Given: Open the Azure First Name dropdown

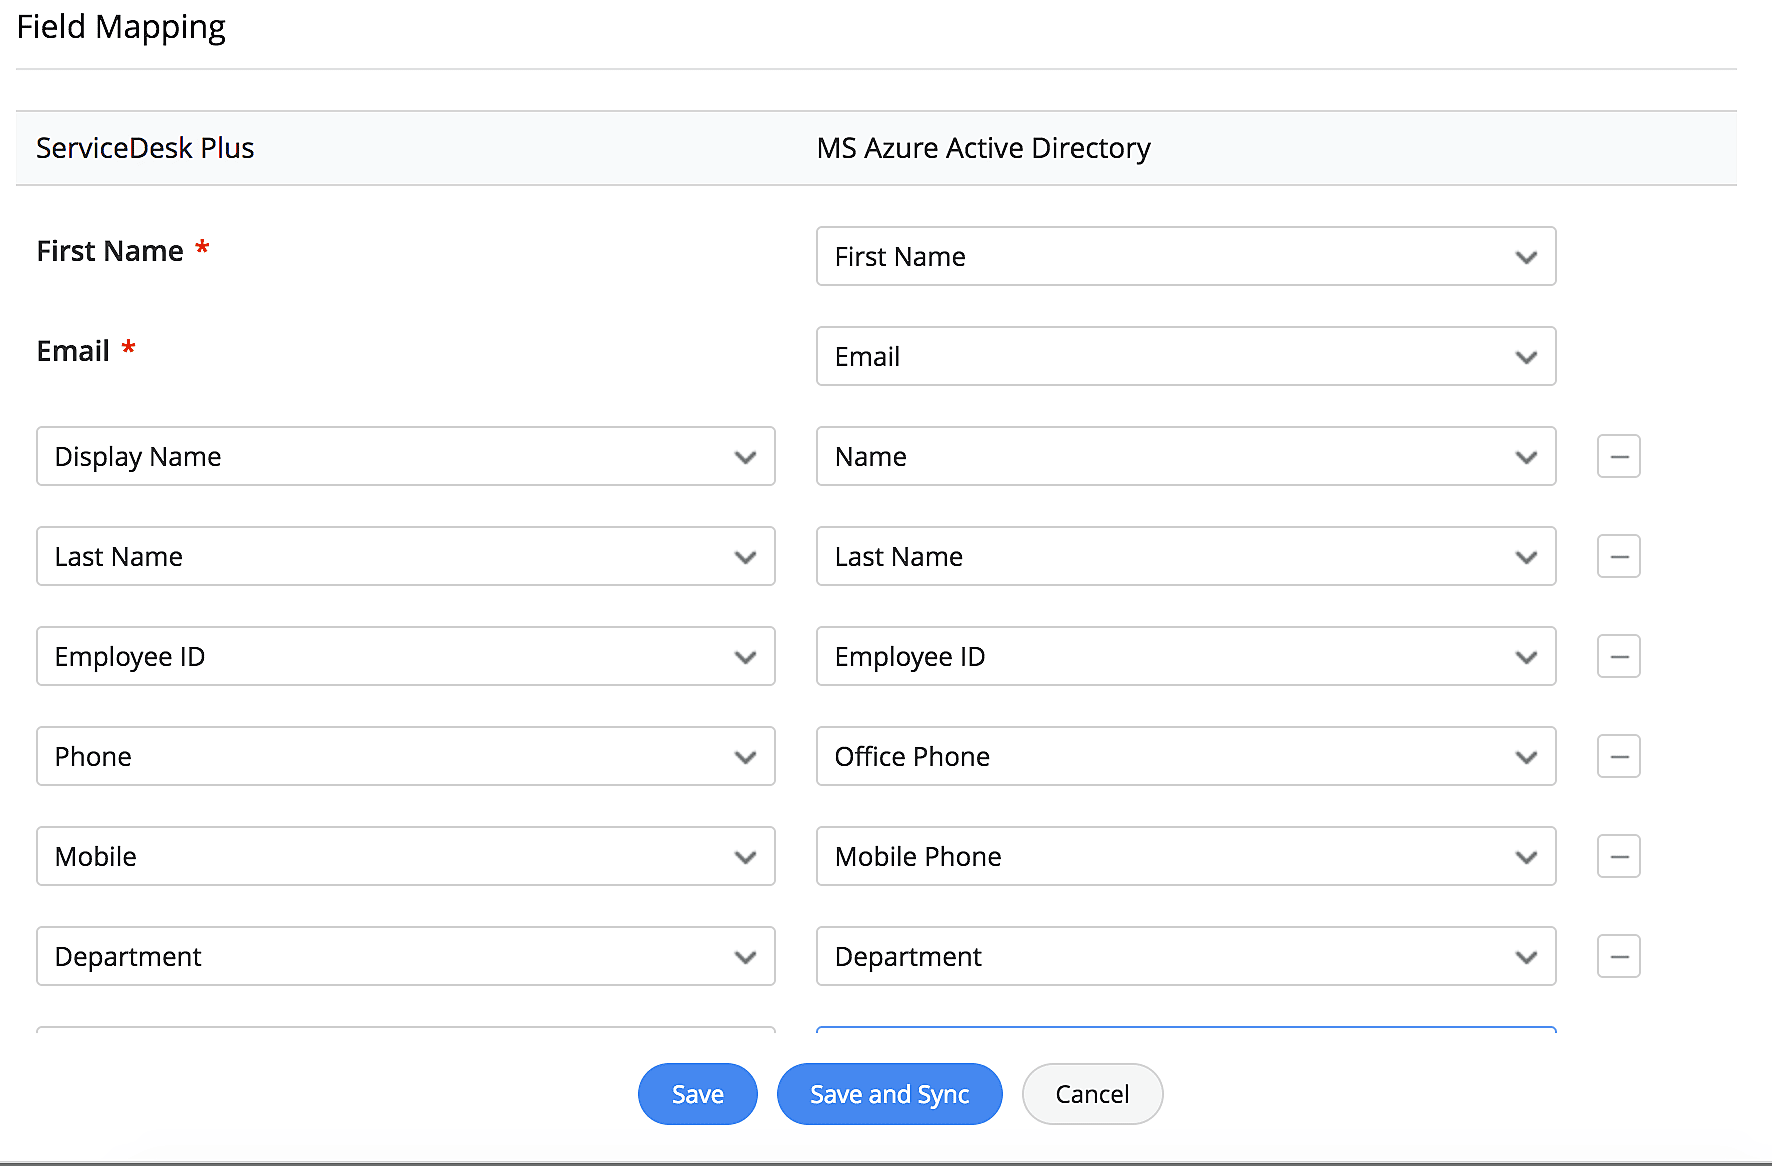Looking at the screenshot, I should (x=1185, y=256).
